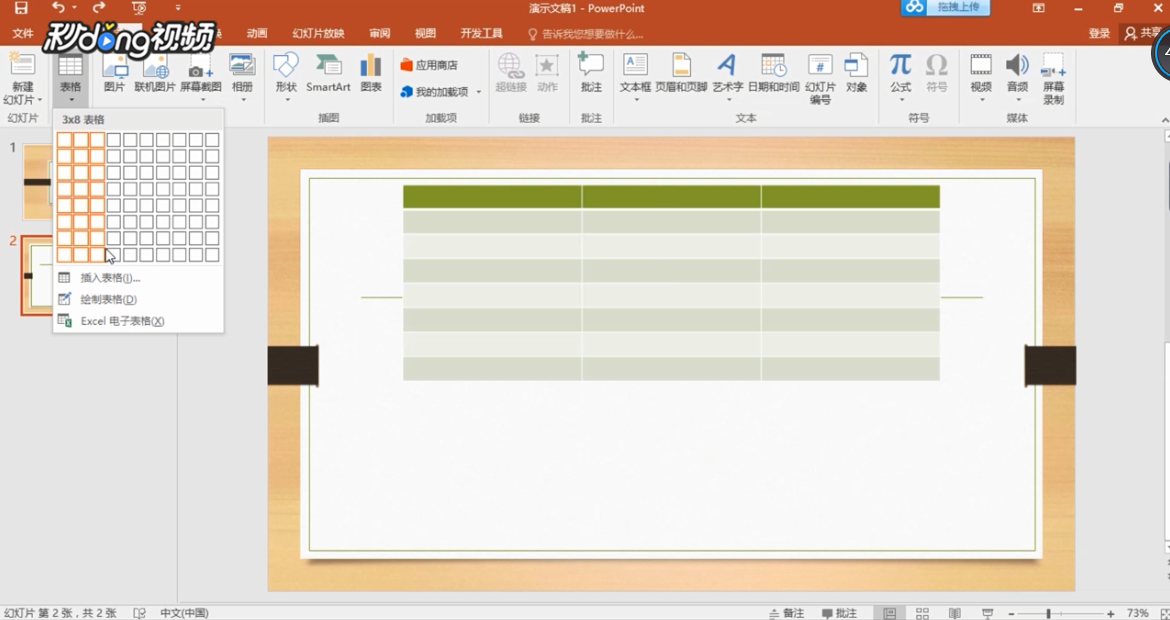Click the language indicator 中文(中国)

(x=184, y=613)
